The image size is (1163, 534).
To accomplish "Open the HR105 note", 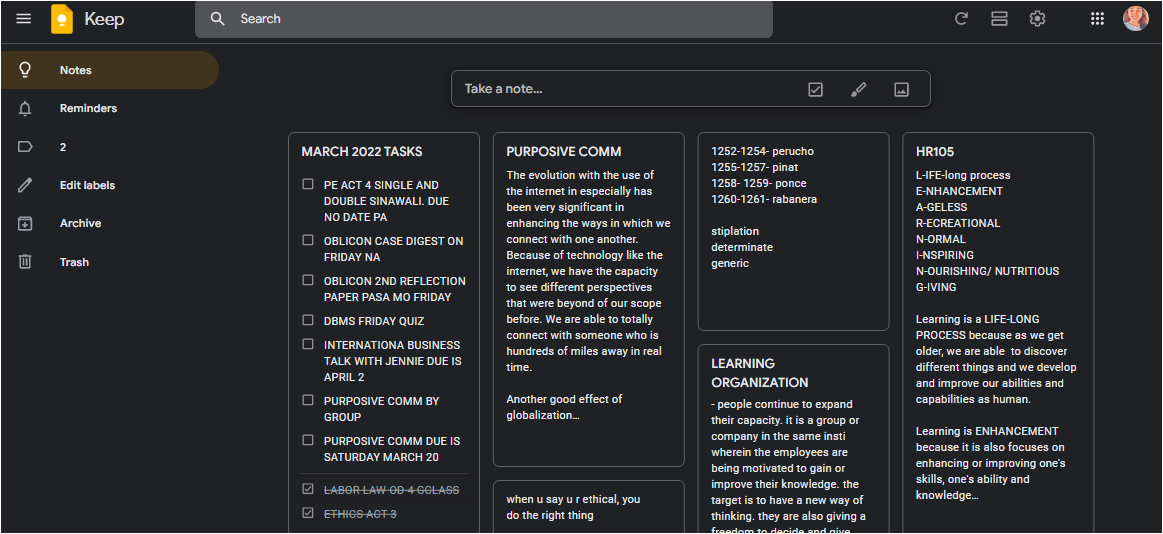I will 998,333.
